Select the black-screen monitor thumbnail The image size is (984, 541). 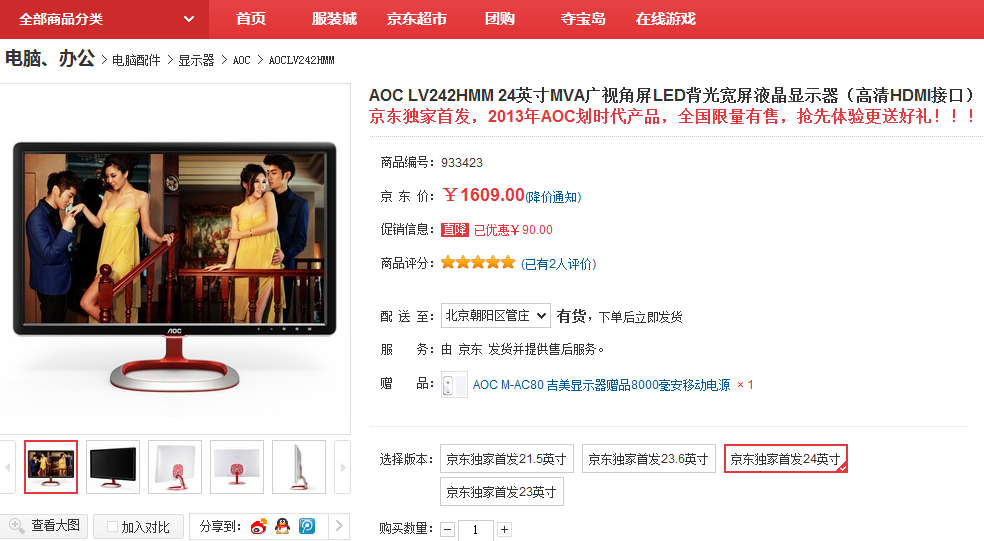pyautogui.click(x=113, y=467)
